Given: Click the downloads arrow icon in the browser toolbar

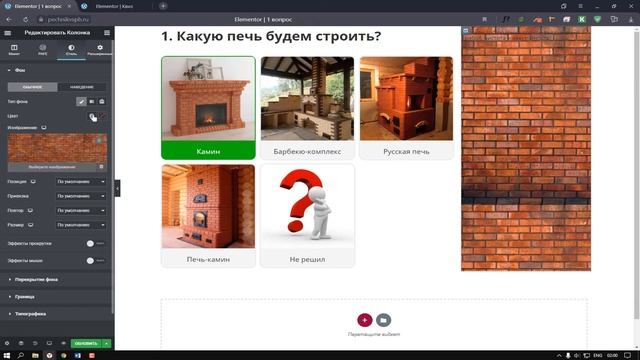Looking at the screenshot, I should 631,19.
